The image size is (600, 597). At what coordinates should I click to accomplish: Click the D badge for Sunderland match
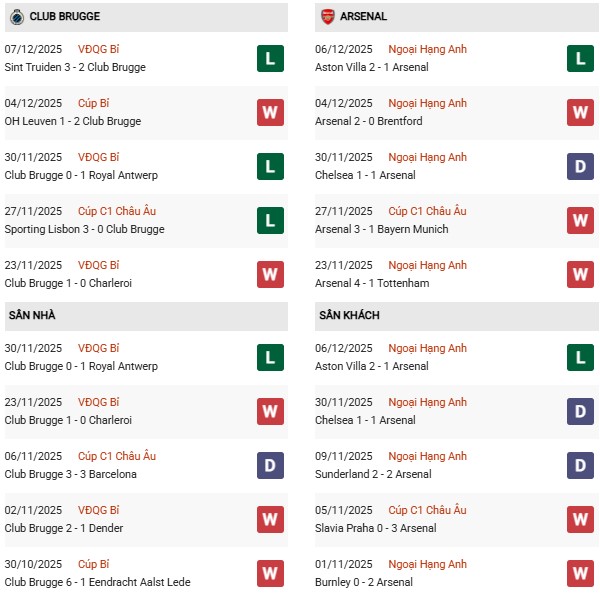580,465
